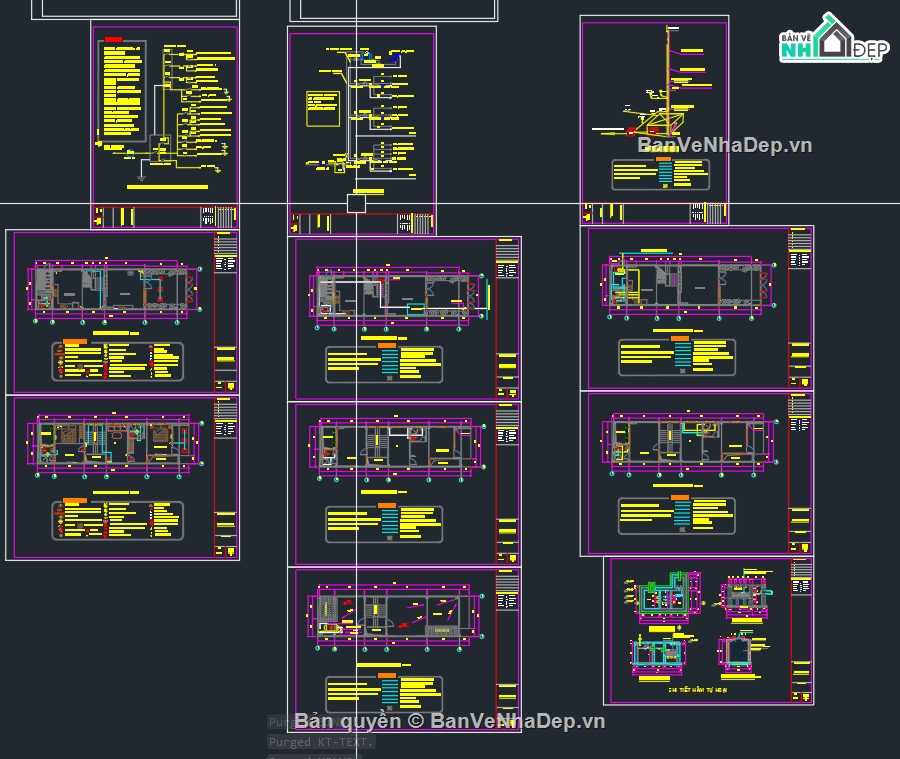Viewport: 900px width, 759px height.
Task: Select the furnished floor plan in left column
Action: (x=115, y=444)
